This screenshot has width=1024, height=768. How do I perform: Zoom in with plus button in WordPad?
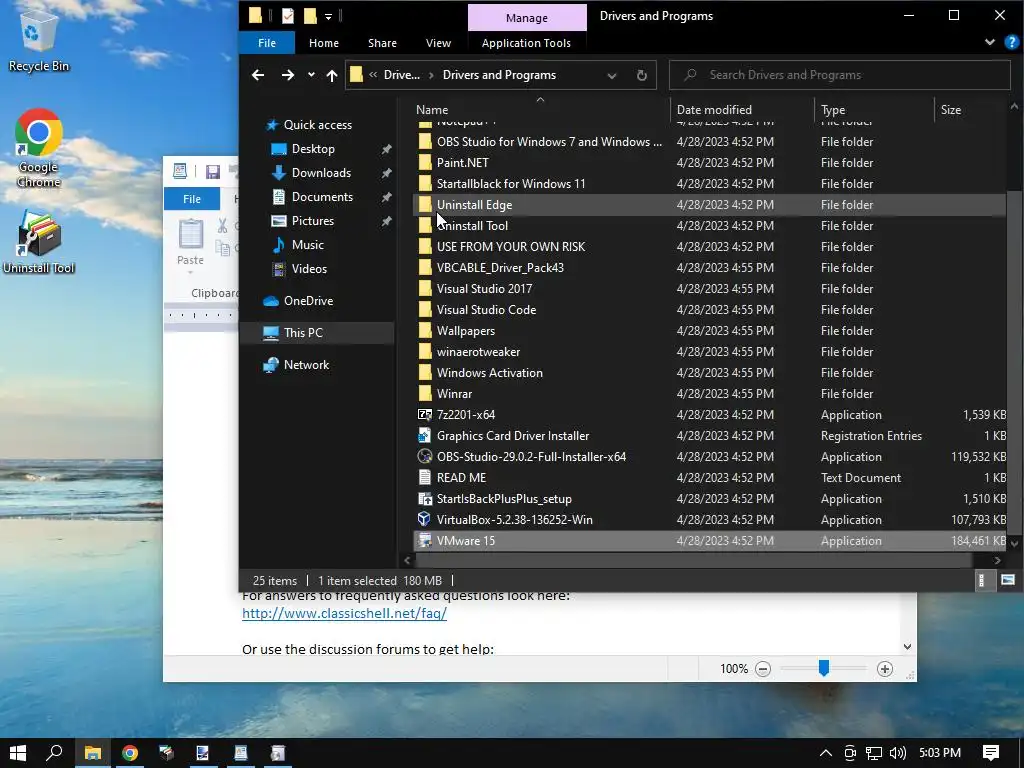coord(885,669)
